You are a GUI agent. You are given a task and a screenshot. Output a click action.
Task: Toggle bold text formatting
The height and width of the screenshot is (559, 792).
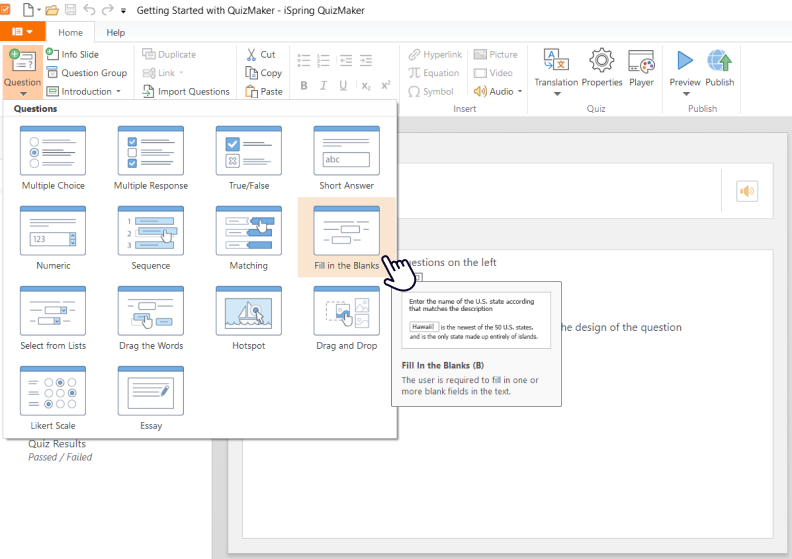coord(304,85)
